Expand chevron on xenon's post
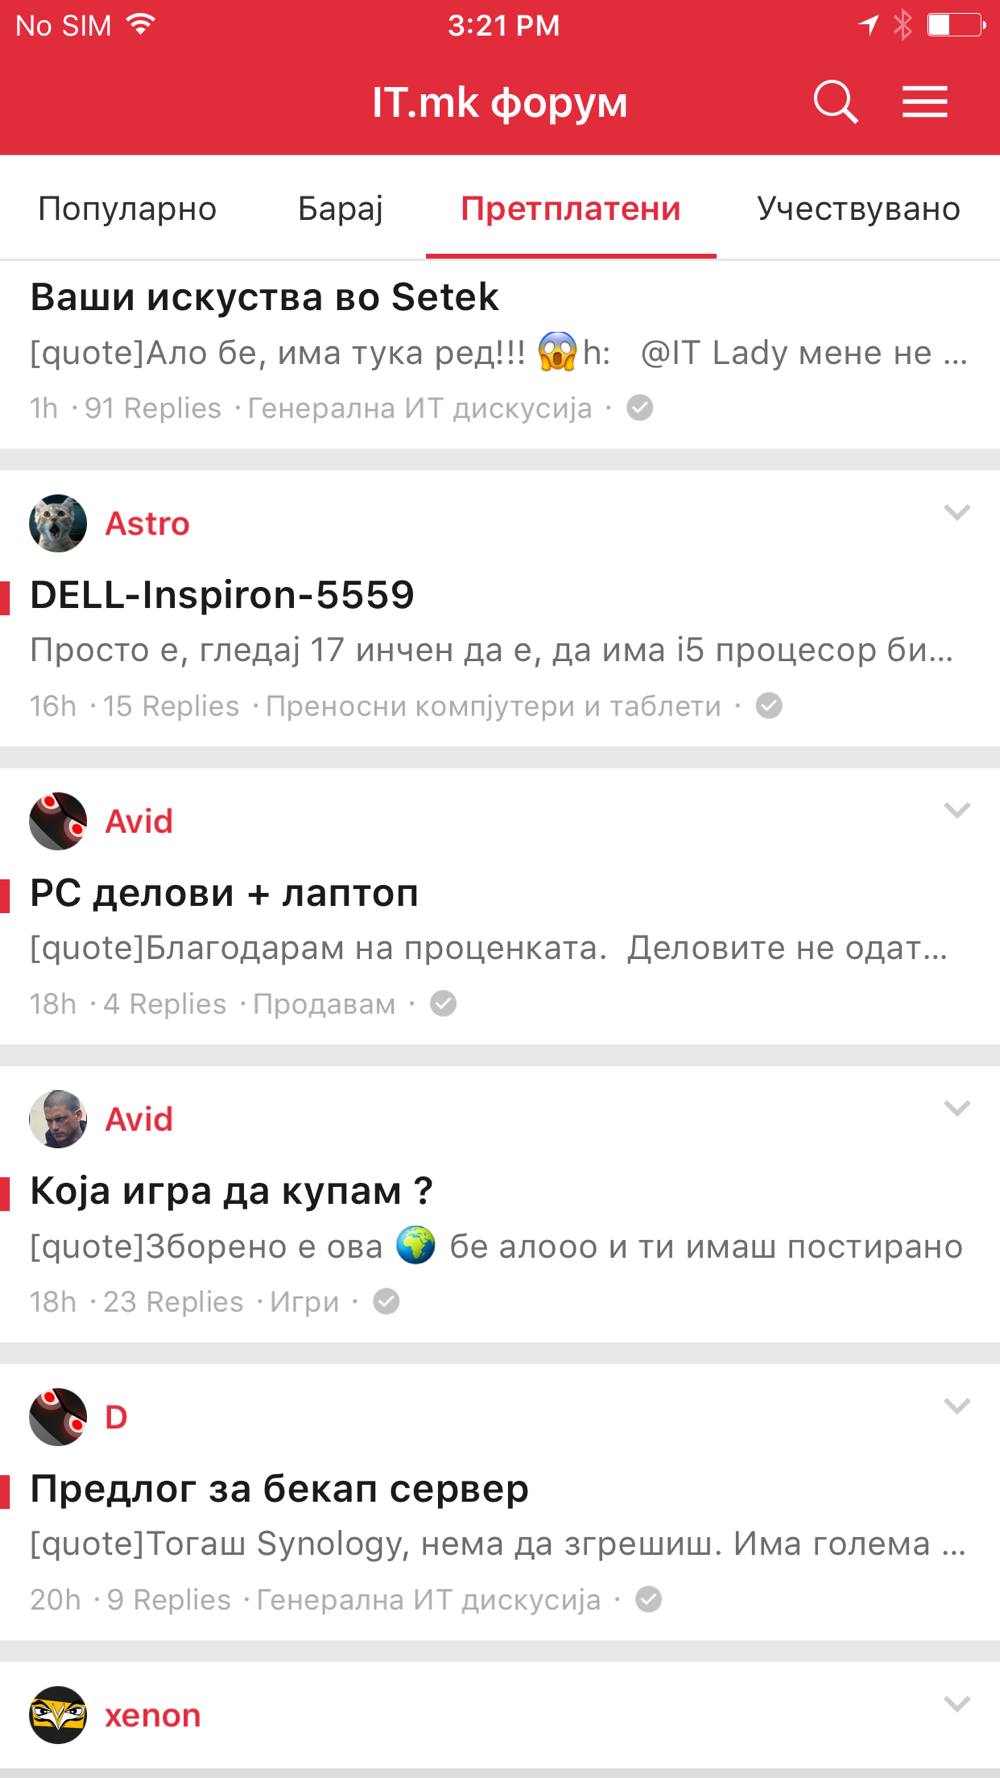The height and width of the screenshot is (1778, 1000). pos(957,1705)
